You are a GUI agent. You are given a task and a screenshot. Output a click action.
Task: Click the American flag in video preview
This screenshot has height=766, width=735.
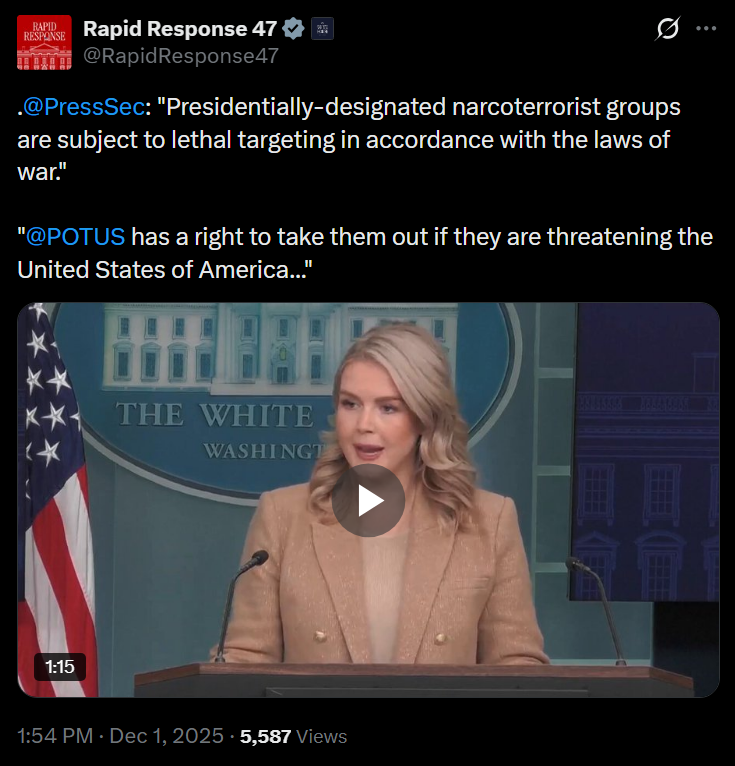(x=55, y=500)
